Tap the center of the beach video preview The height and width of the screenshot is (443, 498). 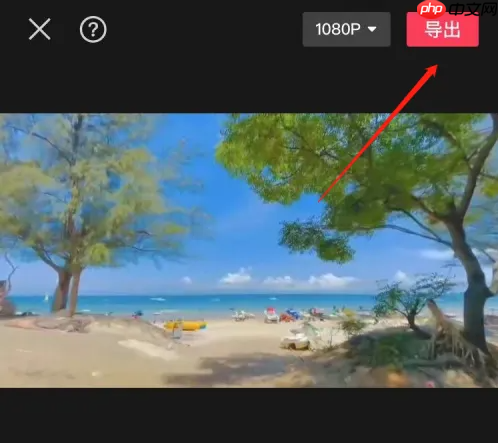(249, 250)
